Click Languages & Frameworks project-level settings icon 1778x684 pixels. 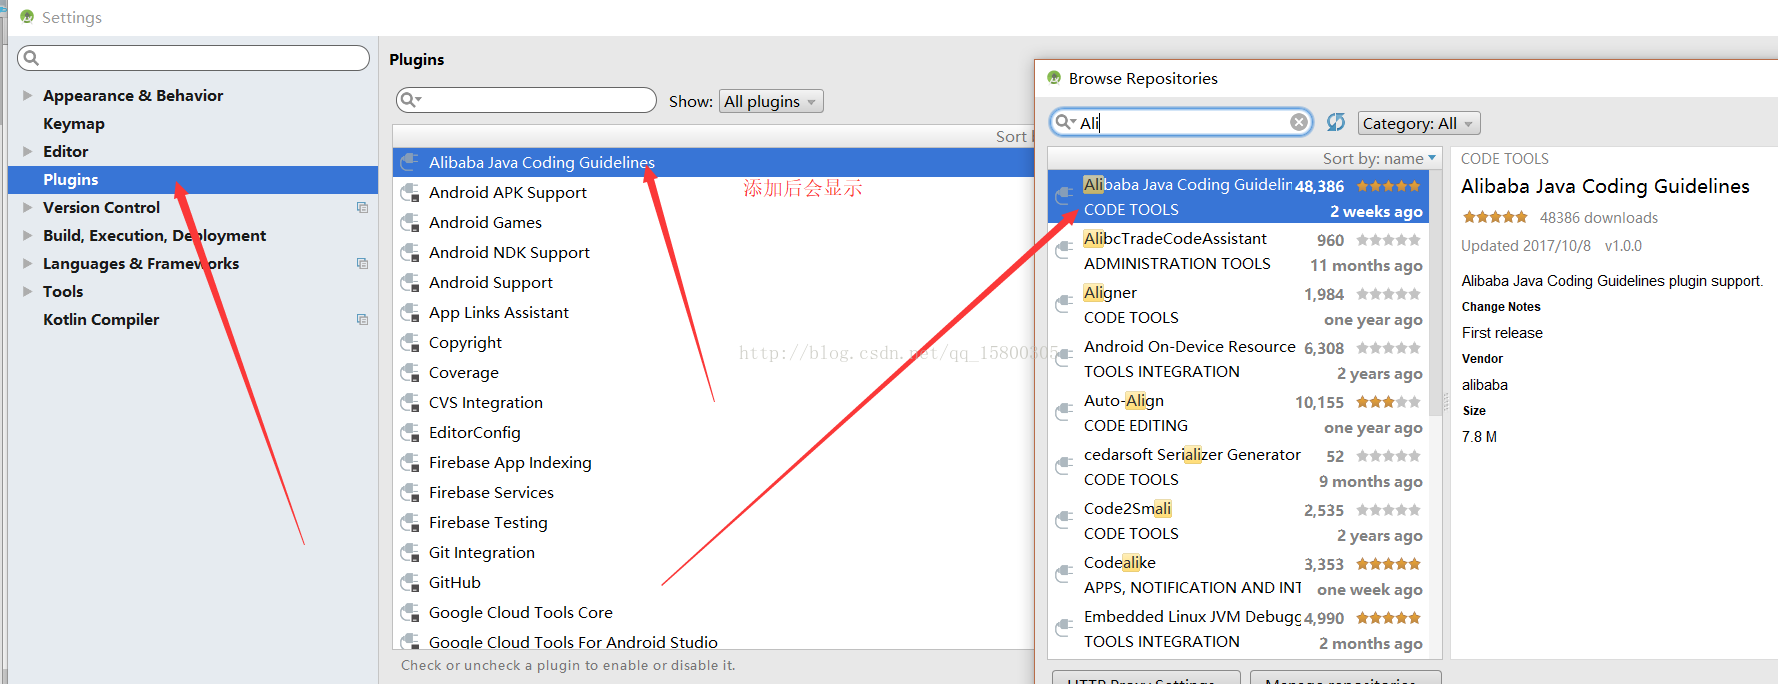tap(362, 263)
